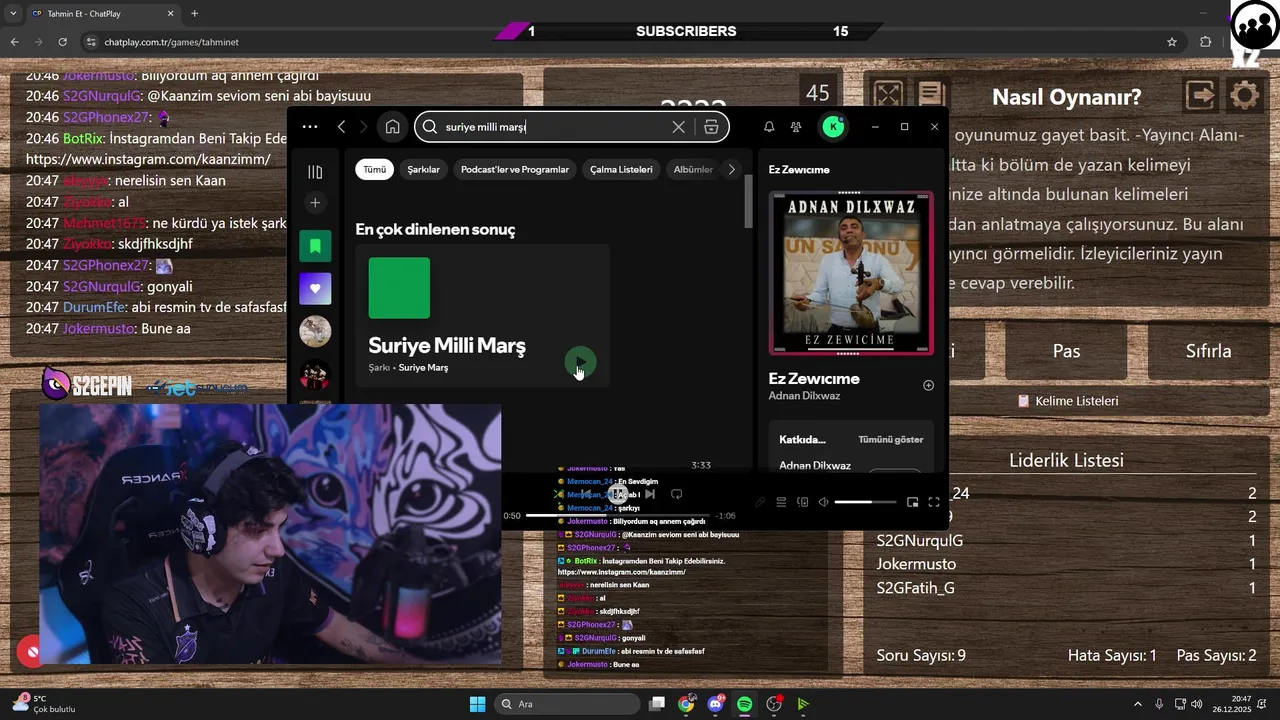Select the Albümler filter chip
The height and width of the screenshot is (720, 1280).
(x=693, y=170)
